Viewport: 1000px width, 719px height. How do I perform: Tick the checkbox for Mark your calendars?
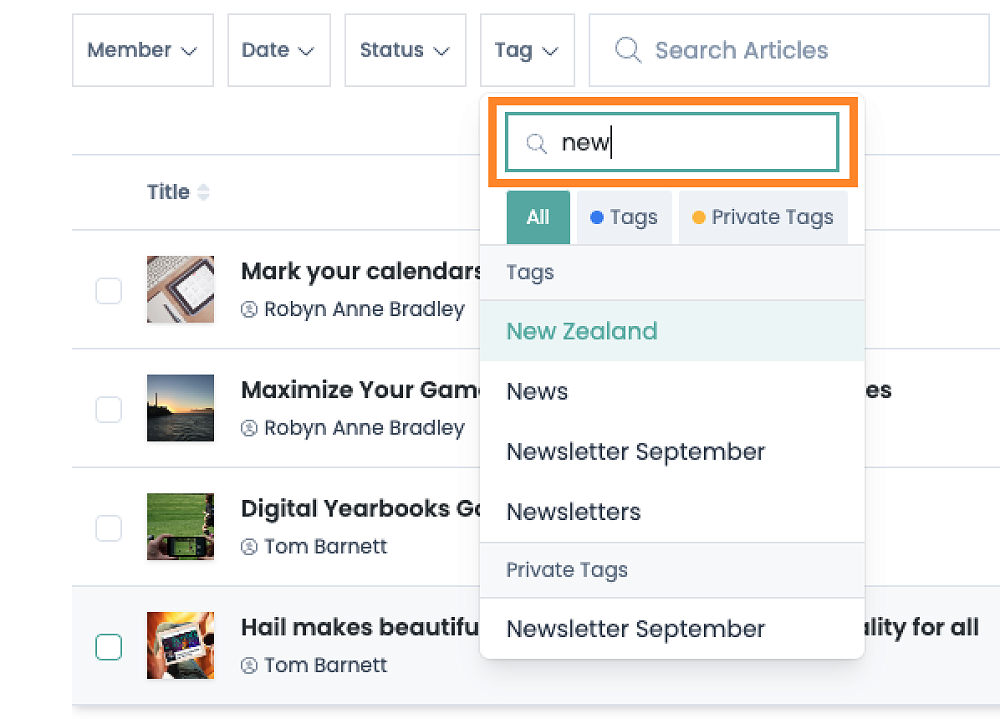tap(108, 291)
